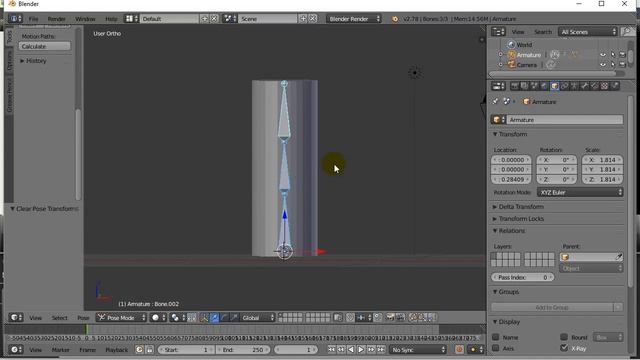Select the World item in outliner
The height and width of the screenshot is (360, 640).
click(x=524, y=45)
